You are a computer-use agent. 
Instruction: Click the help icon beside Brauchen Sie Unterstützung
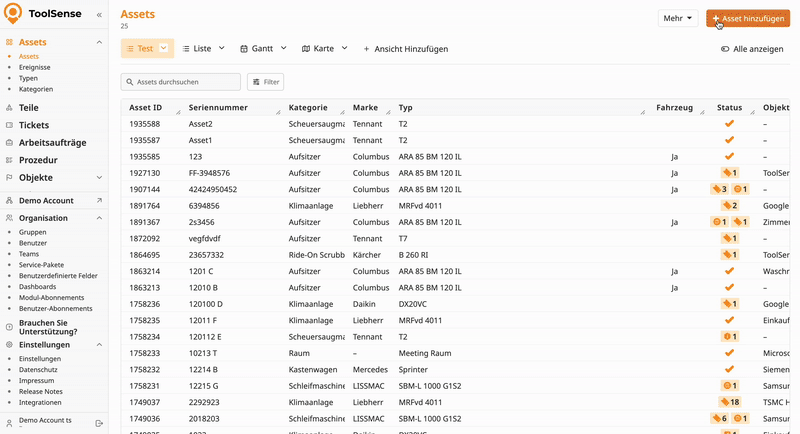[9, 327]
